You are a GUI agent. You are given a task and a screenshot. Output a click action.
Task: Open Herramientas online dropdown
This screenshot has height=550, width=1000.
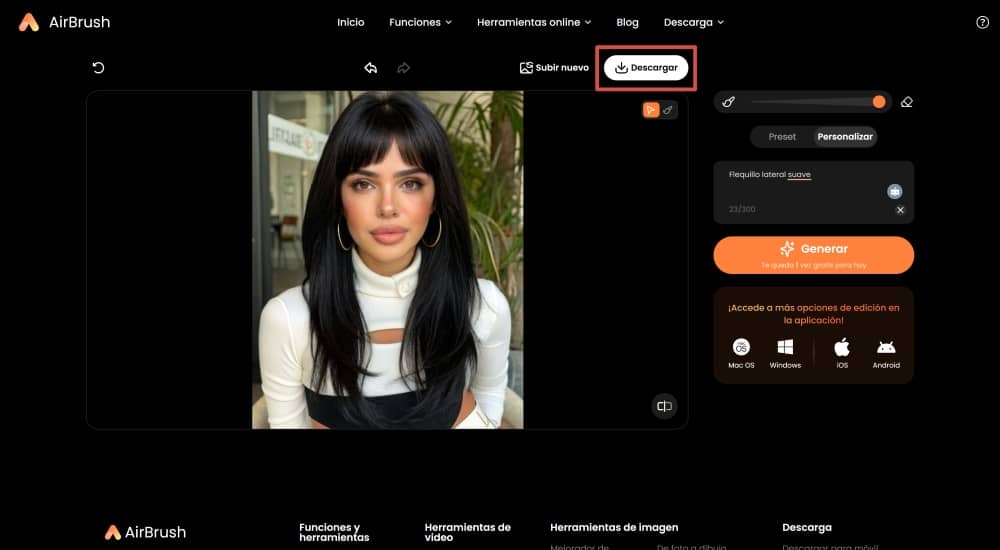pyautogui.click(x=534, y=22)
